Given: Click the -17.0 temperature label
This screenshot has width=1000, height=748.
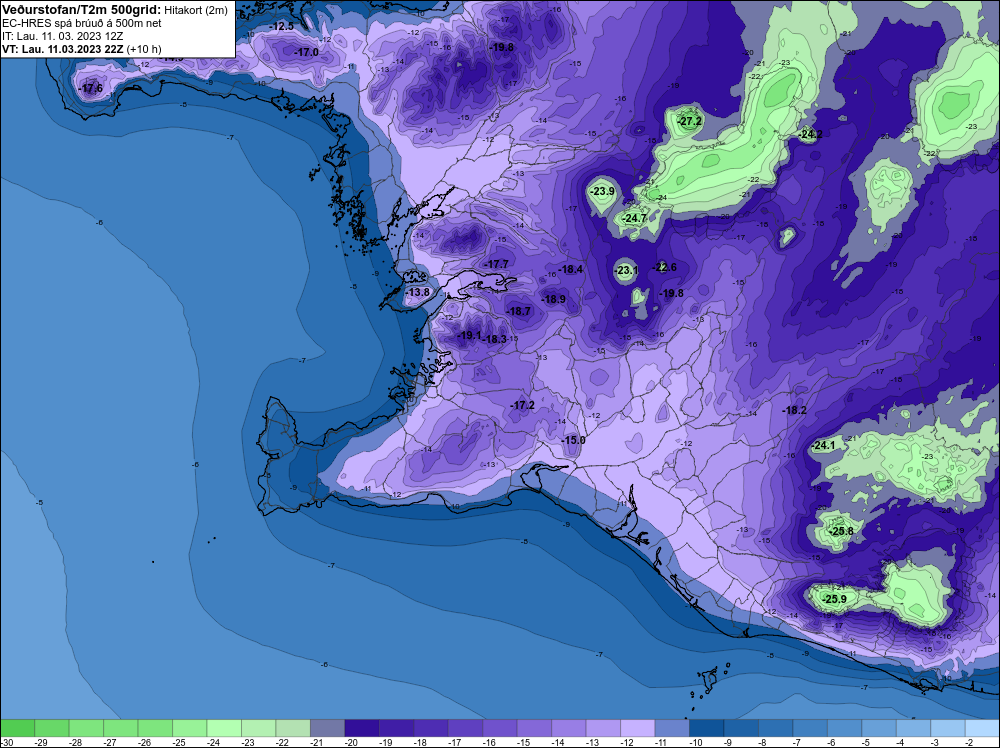Looking at the screenshot, I should [x=306, y=52].
